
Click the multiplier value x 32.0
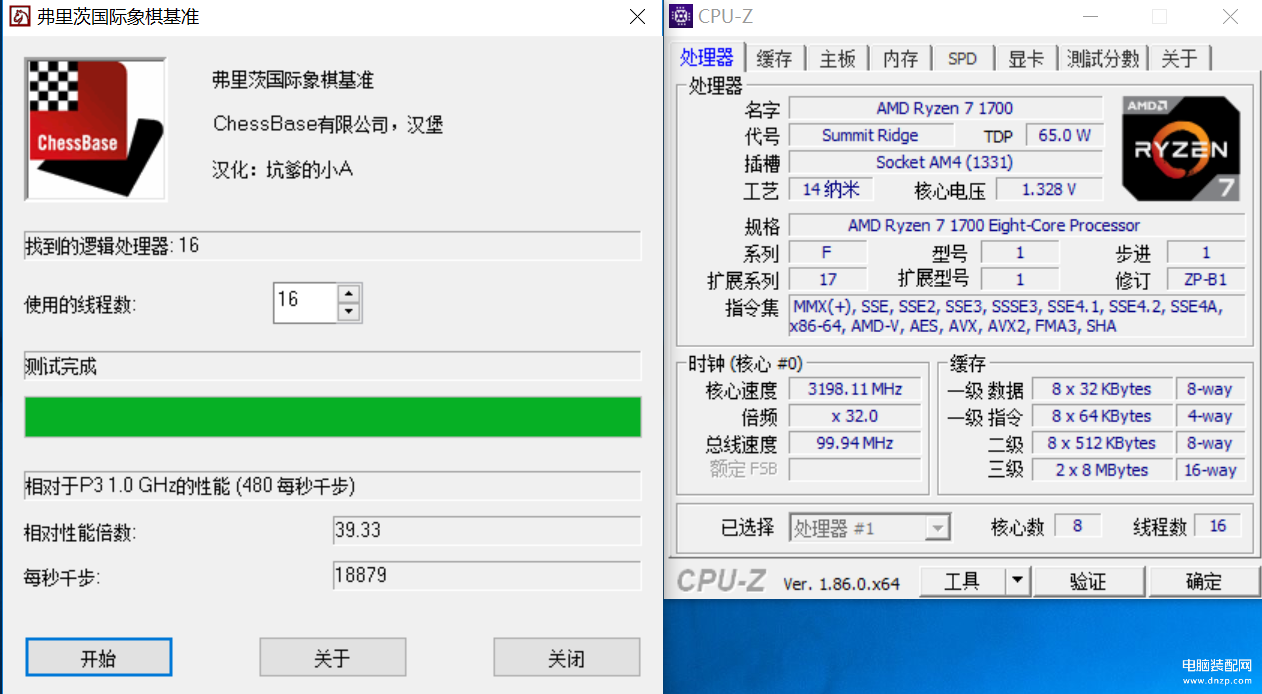855,416
